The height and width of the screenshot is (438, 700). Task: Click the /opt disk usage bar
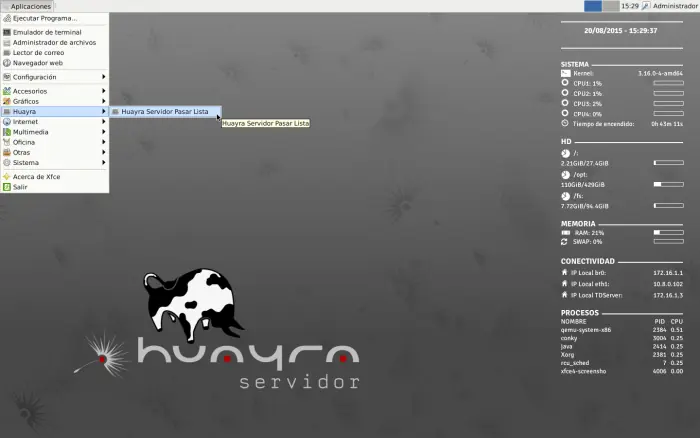pos(668,184)
